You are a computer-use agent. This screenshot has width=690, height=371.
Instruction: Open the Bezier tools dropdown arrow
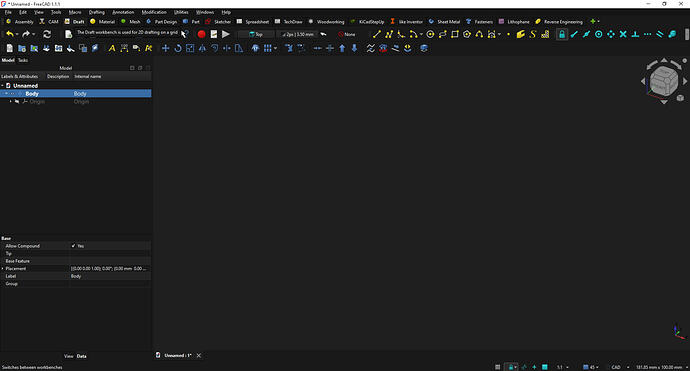(x=499, y=34)
